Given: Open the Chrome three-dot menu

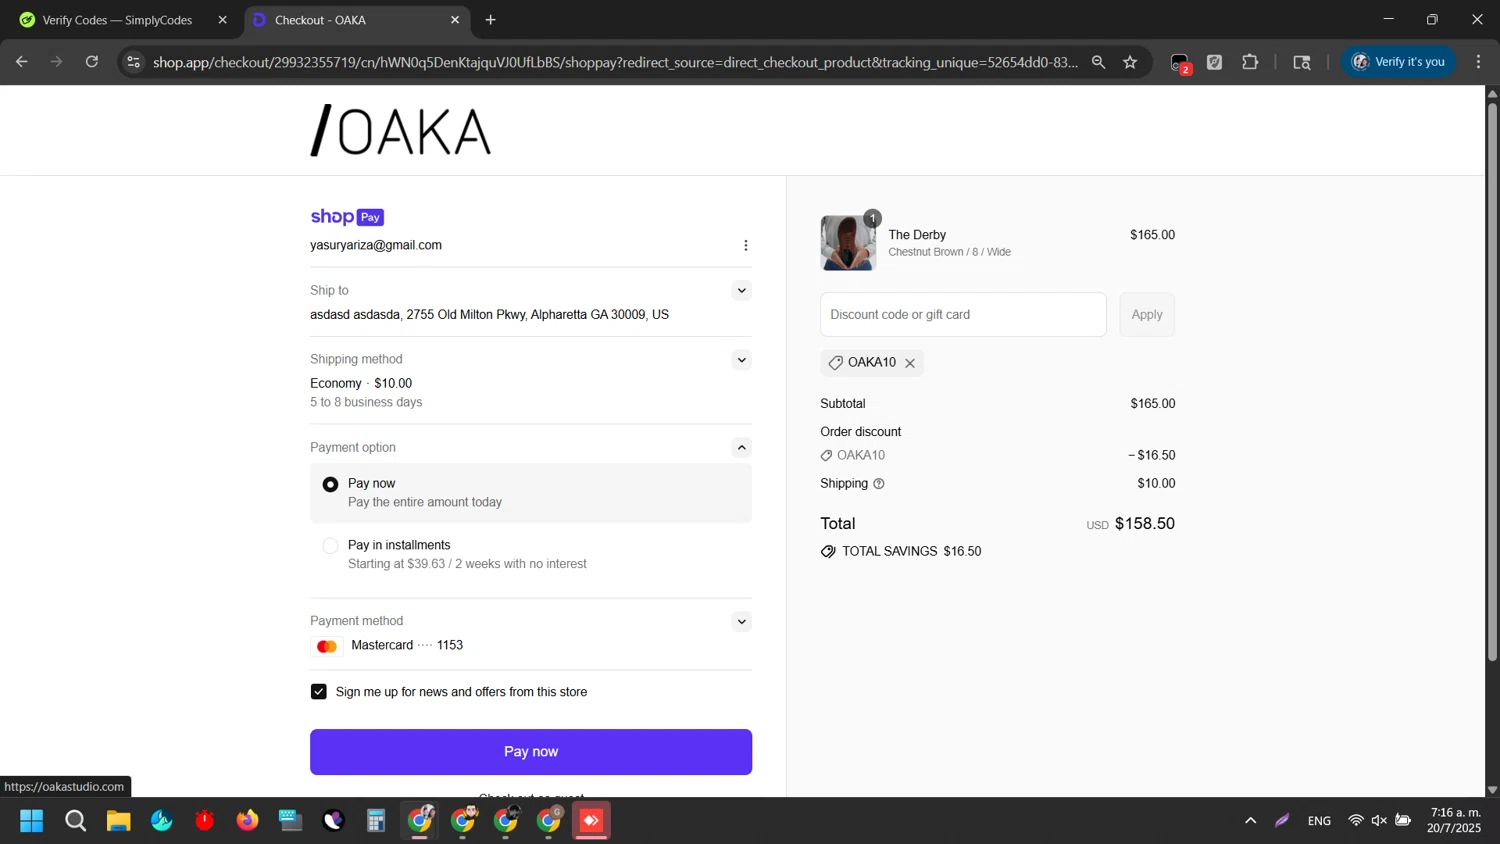Looking at the screenshot, I should [1478, 62].
